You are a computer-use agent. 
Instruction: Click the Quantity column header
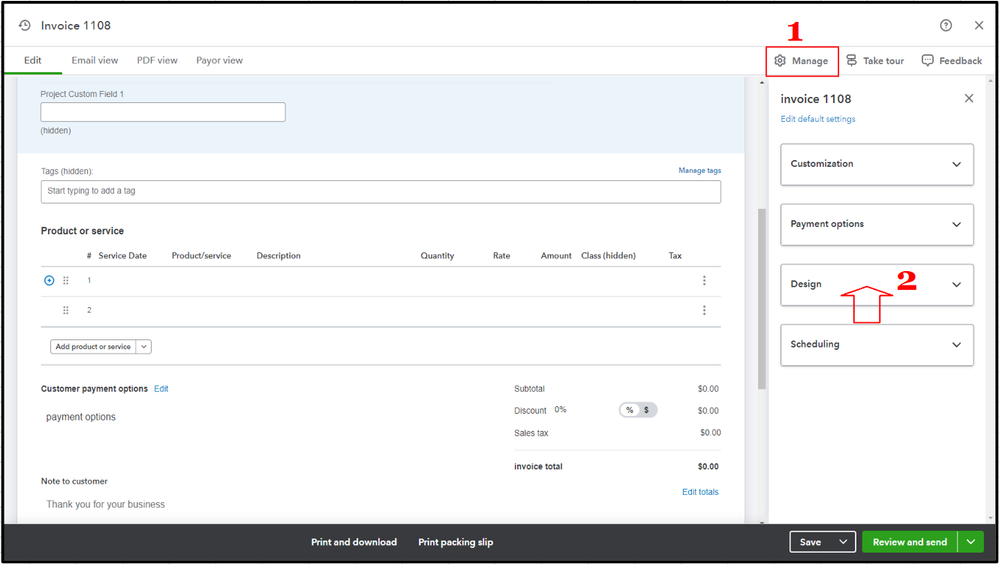(437, 256)
